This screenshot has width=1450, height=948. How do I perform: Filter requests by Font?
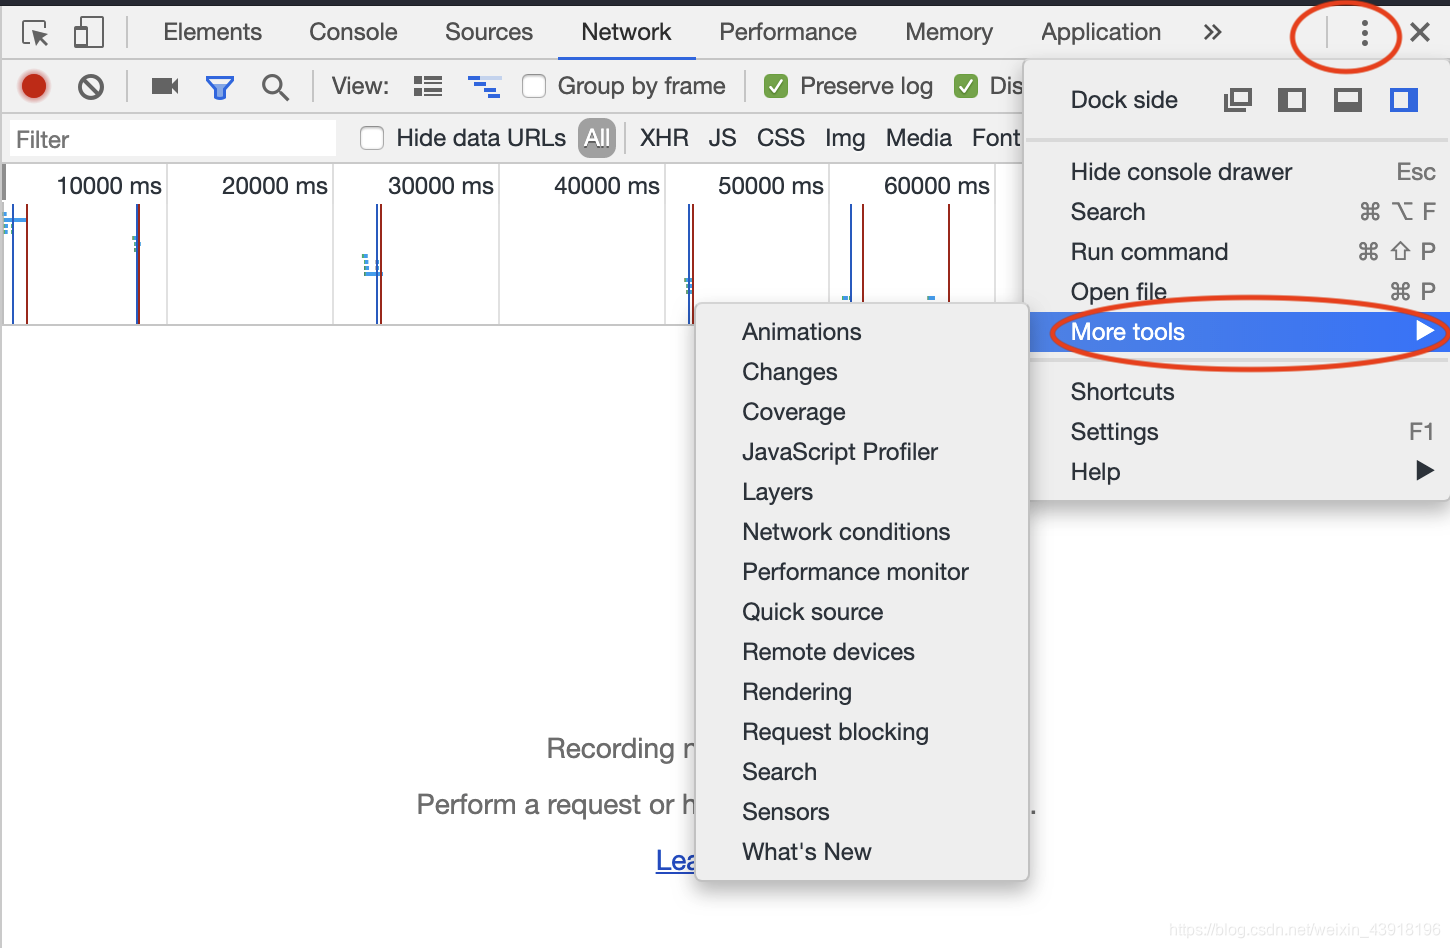(996, 138)
